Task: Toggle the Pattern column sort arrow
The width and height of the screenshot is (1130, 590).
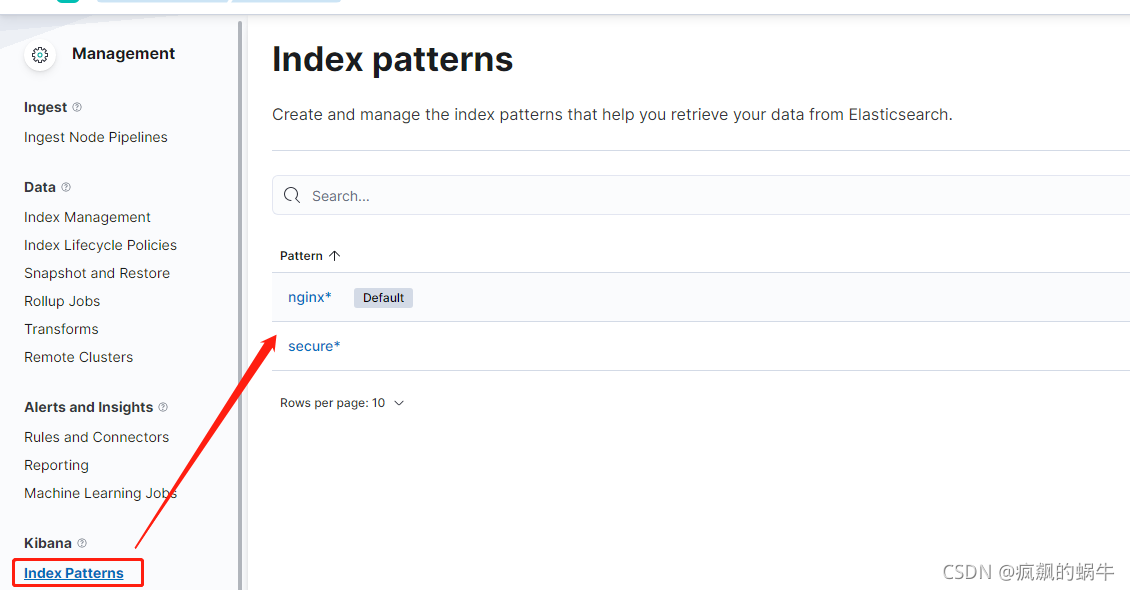Action: (x=335, y=255)
